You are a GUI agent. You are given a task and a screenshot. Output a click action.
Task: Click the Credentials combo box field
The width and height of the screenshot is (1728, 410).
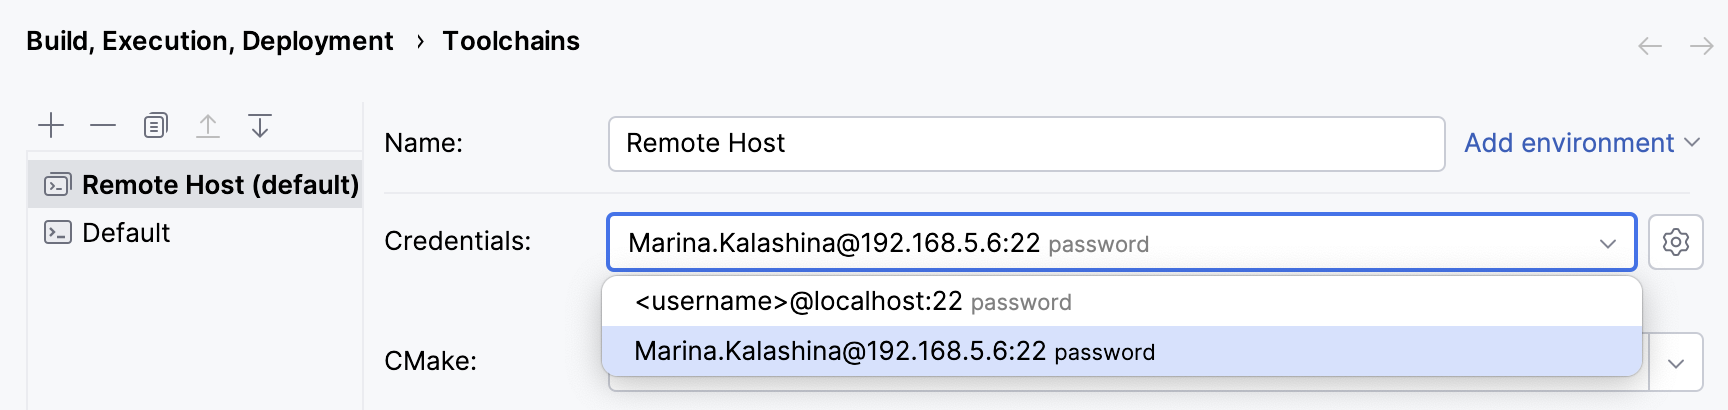[x=1100, y=243]
